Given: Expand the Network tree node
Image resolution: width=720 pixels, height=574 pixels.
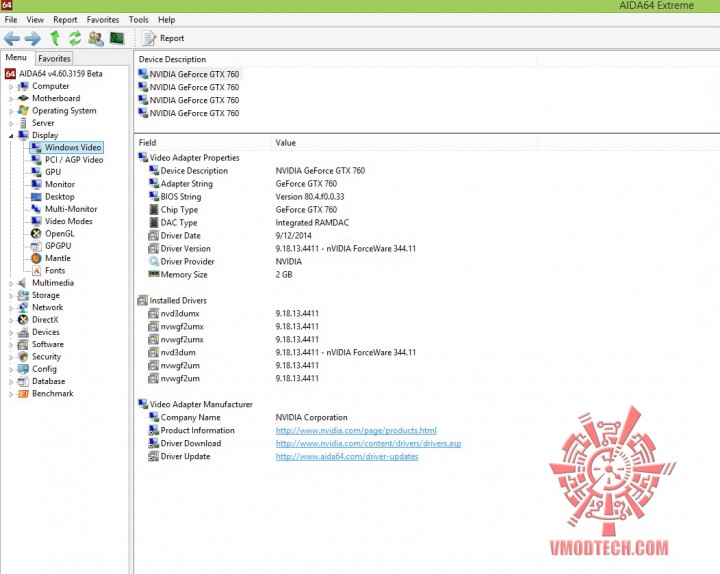Looking at the screenshot, I should [x=11, y=308].
